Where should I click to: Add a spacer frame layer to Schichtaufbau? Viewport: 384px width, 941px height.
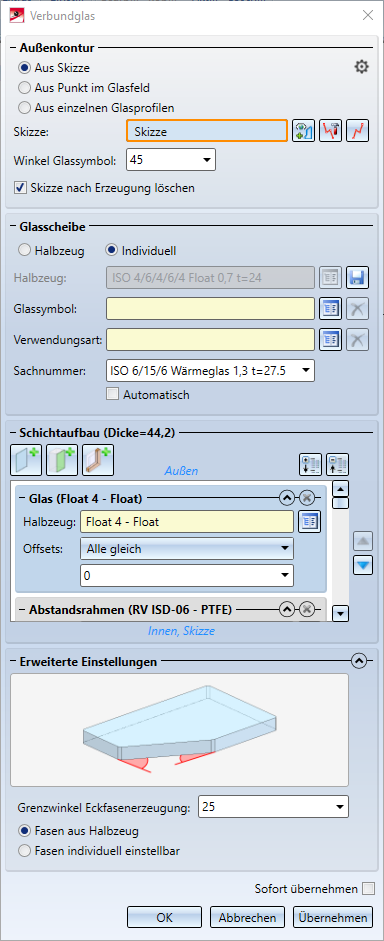pyautogui.click(x=98, y=460)
